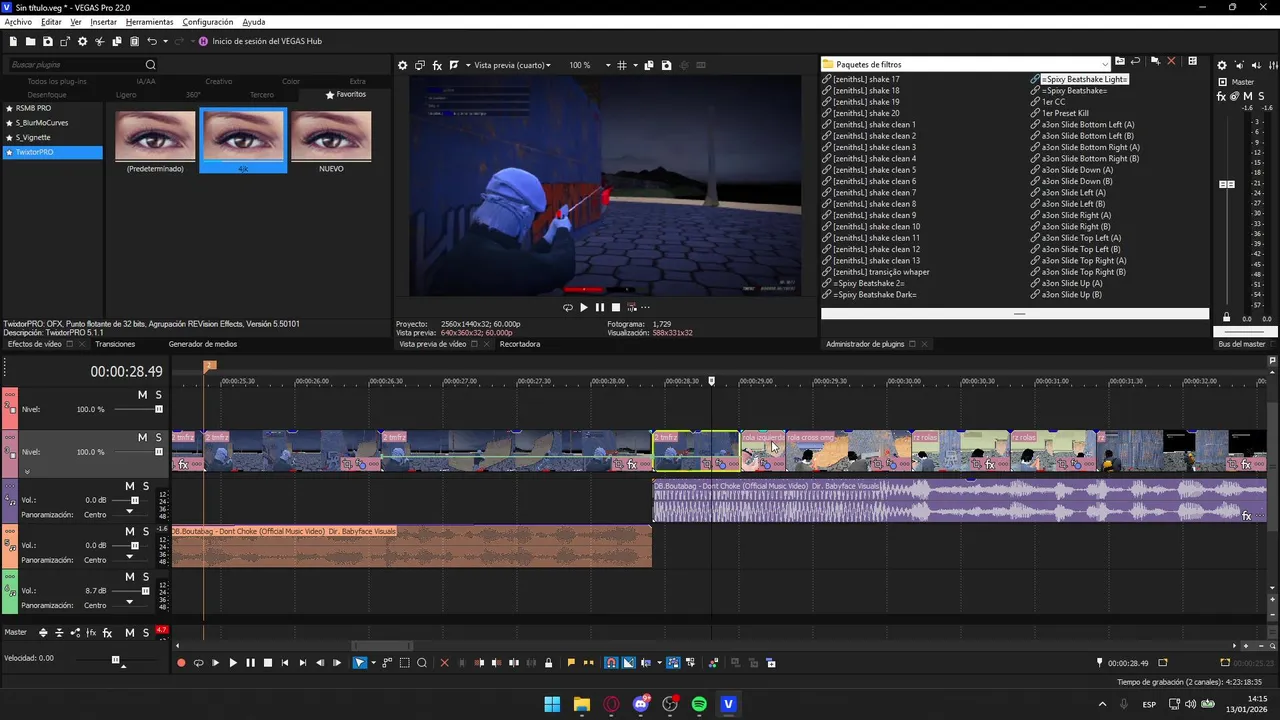Switch to the Transiciones tab
The height and width of the screenshot is (720, 1280).
click(x=115, y=344)
